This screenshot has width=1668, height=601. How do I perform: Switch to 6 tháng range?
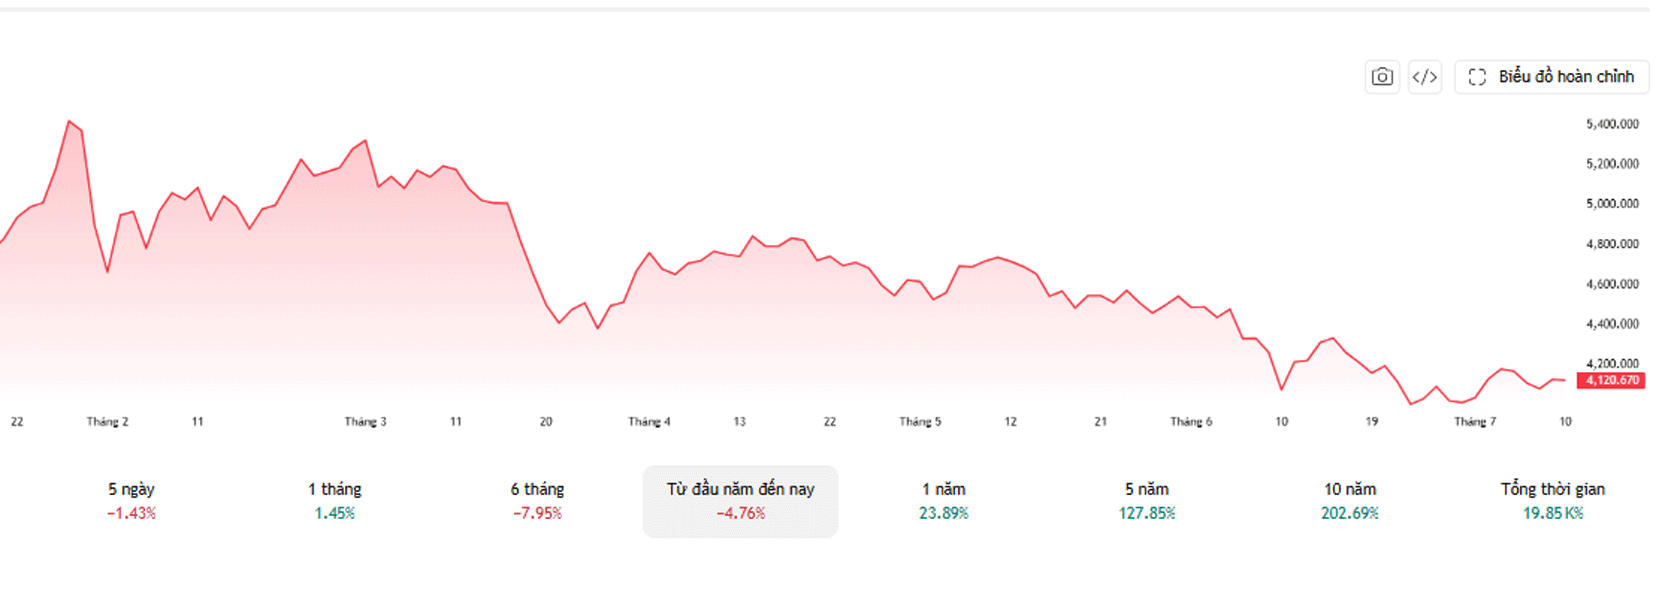pyautogui.click(x=538, y=501)
